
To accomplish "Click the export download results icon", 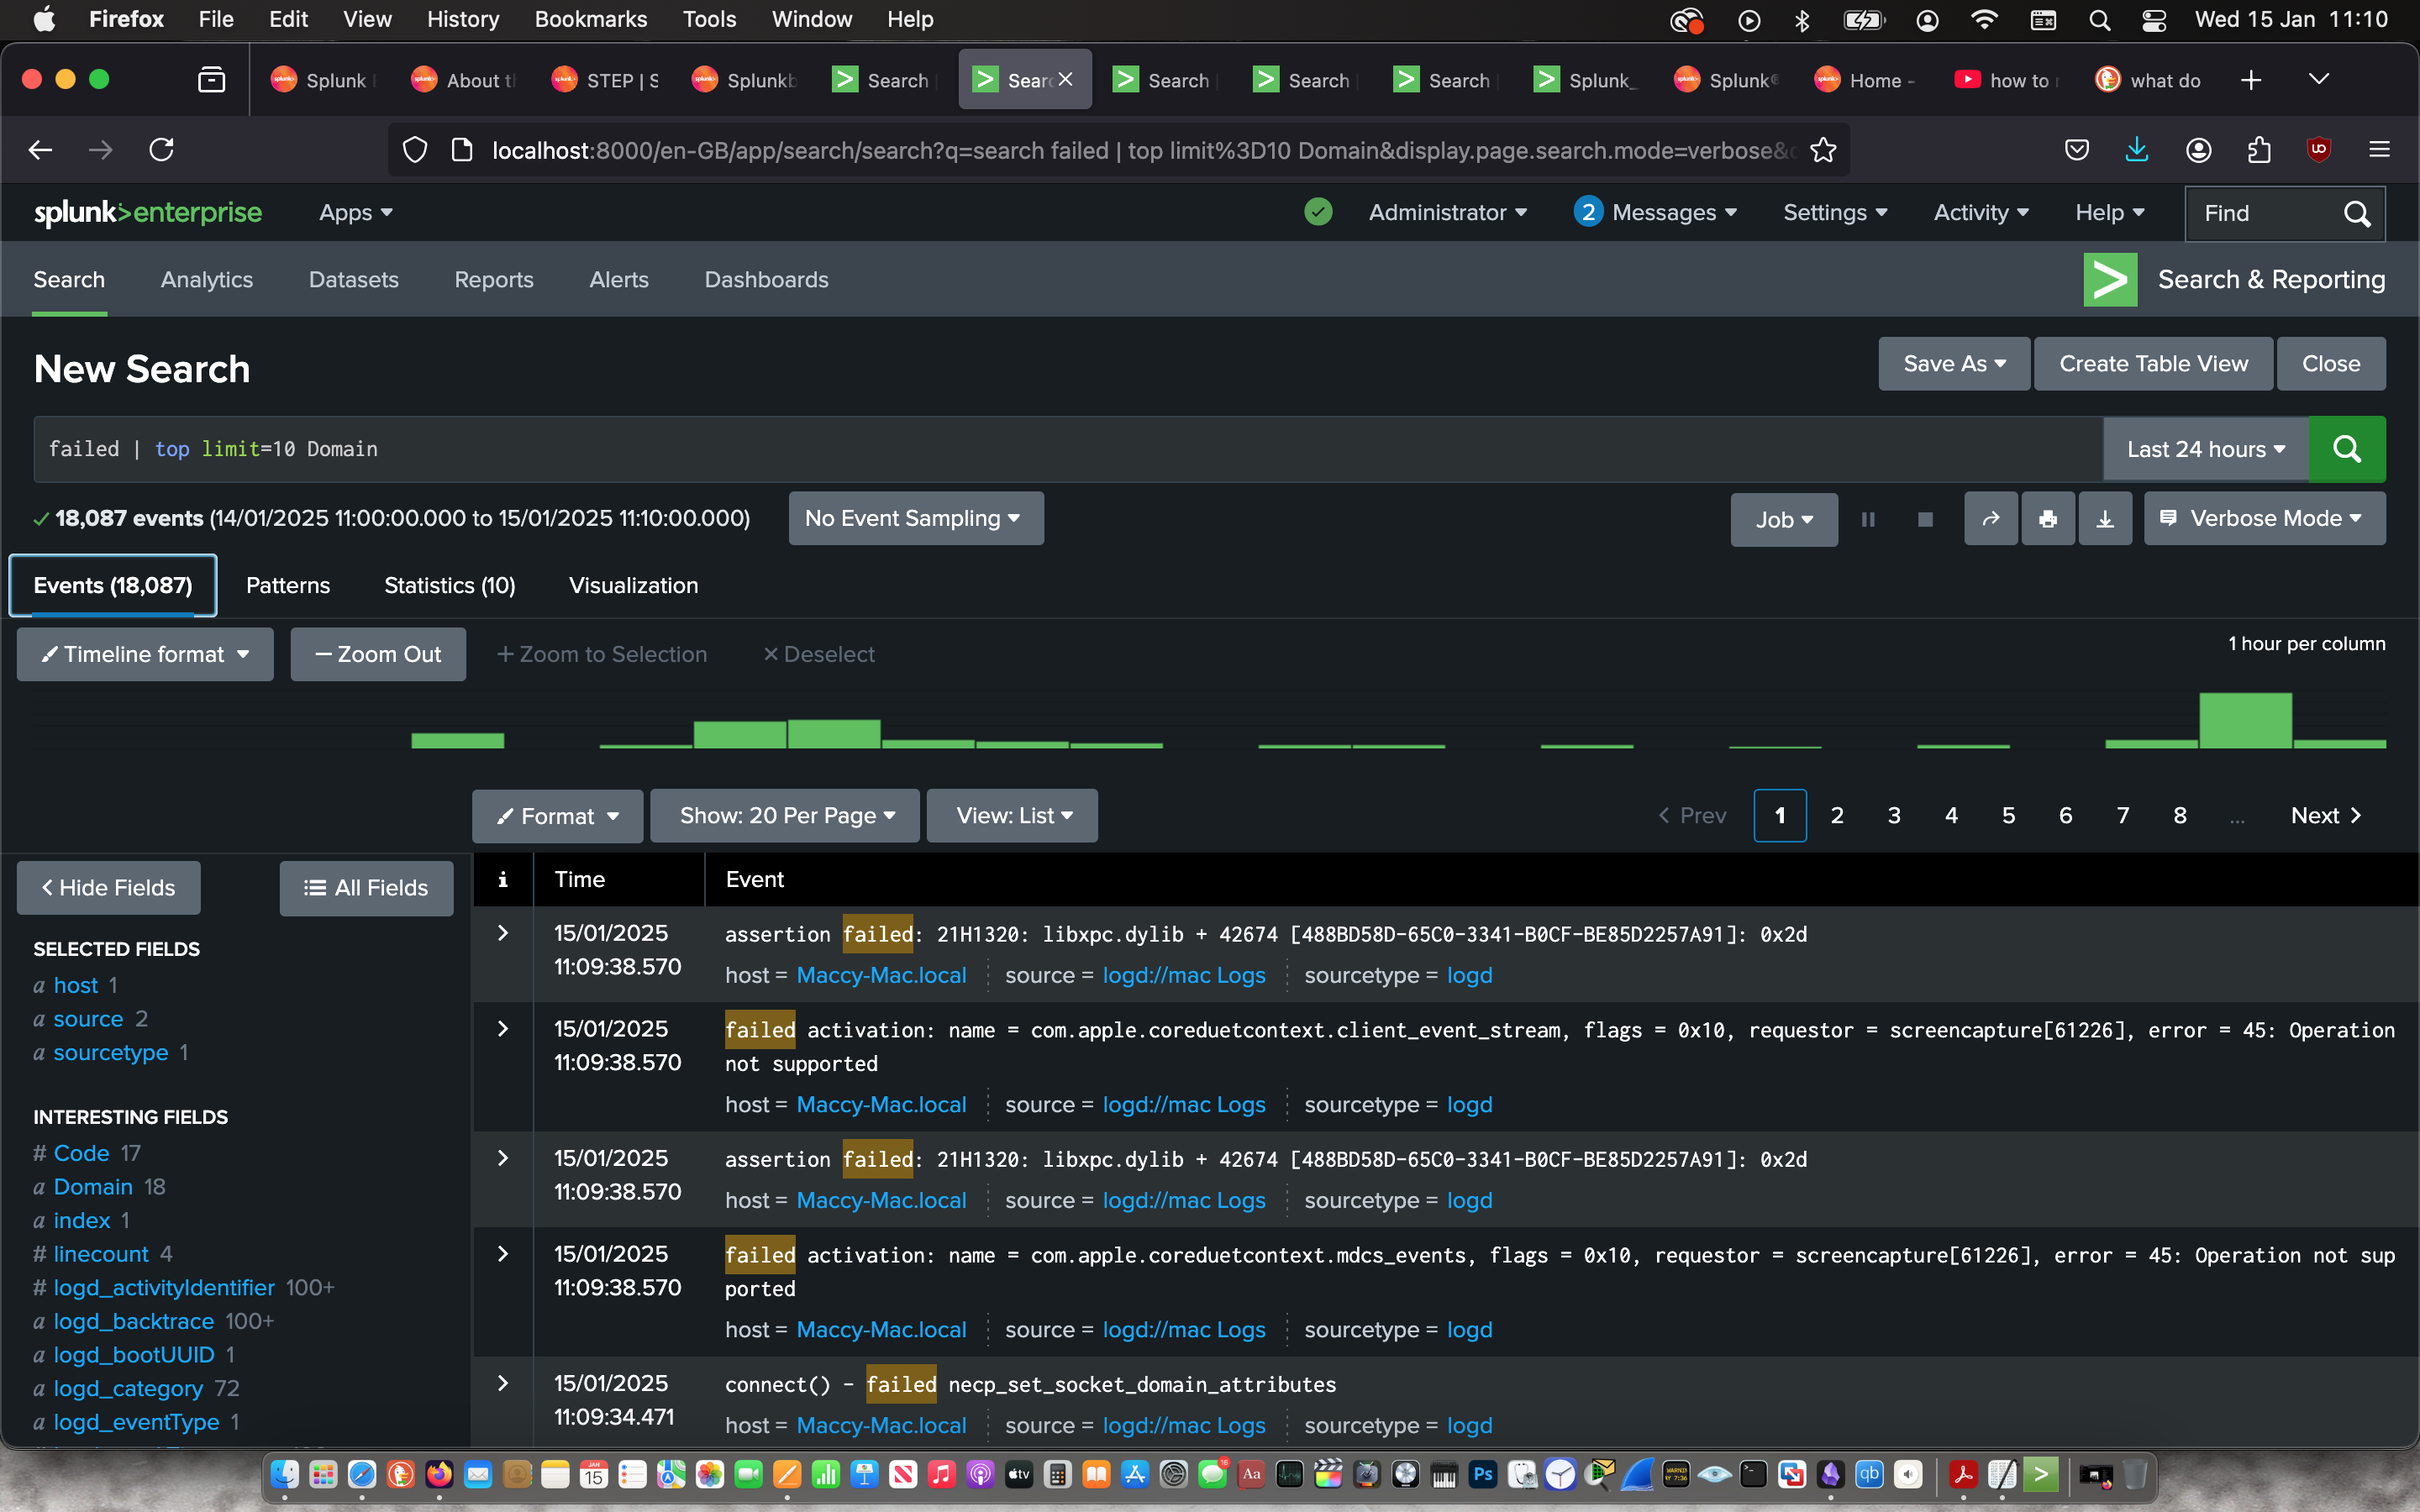I will pos(2104,519).
